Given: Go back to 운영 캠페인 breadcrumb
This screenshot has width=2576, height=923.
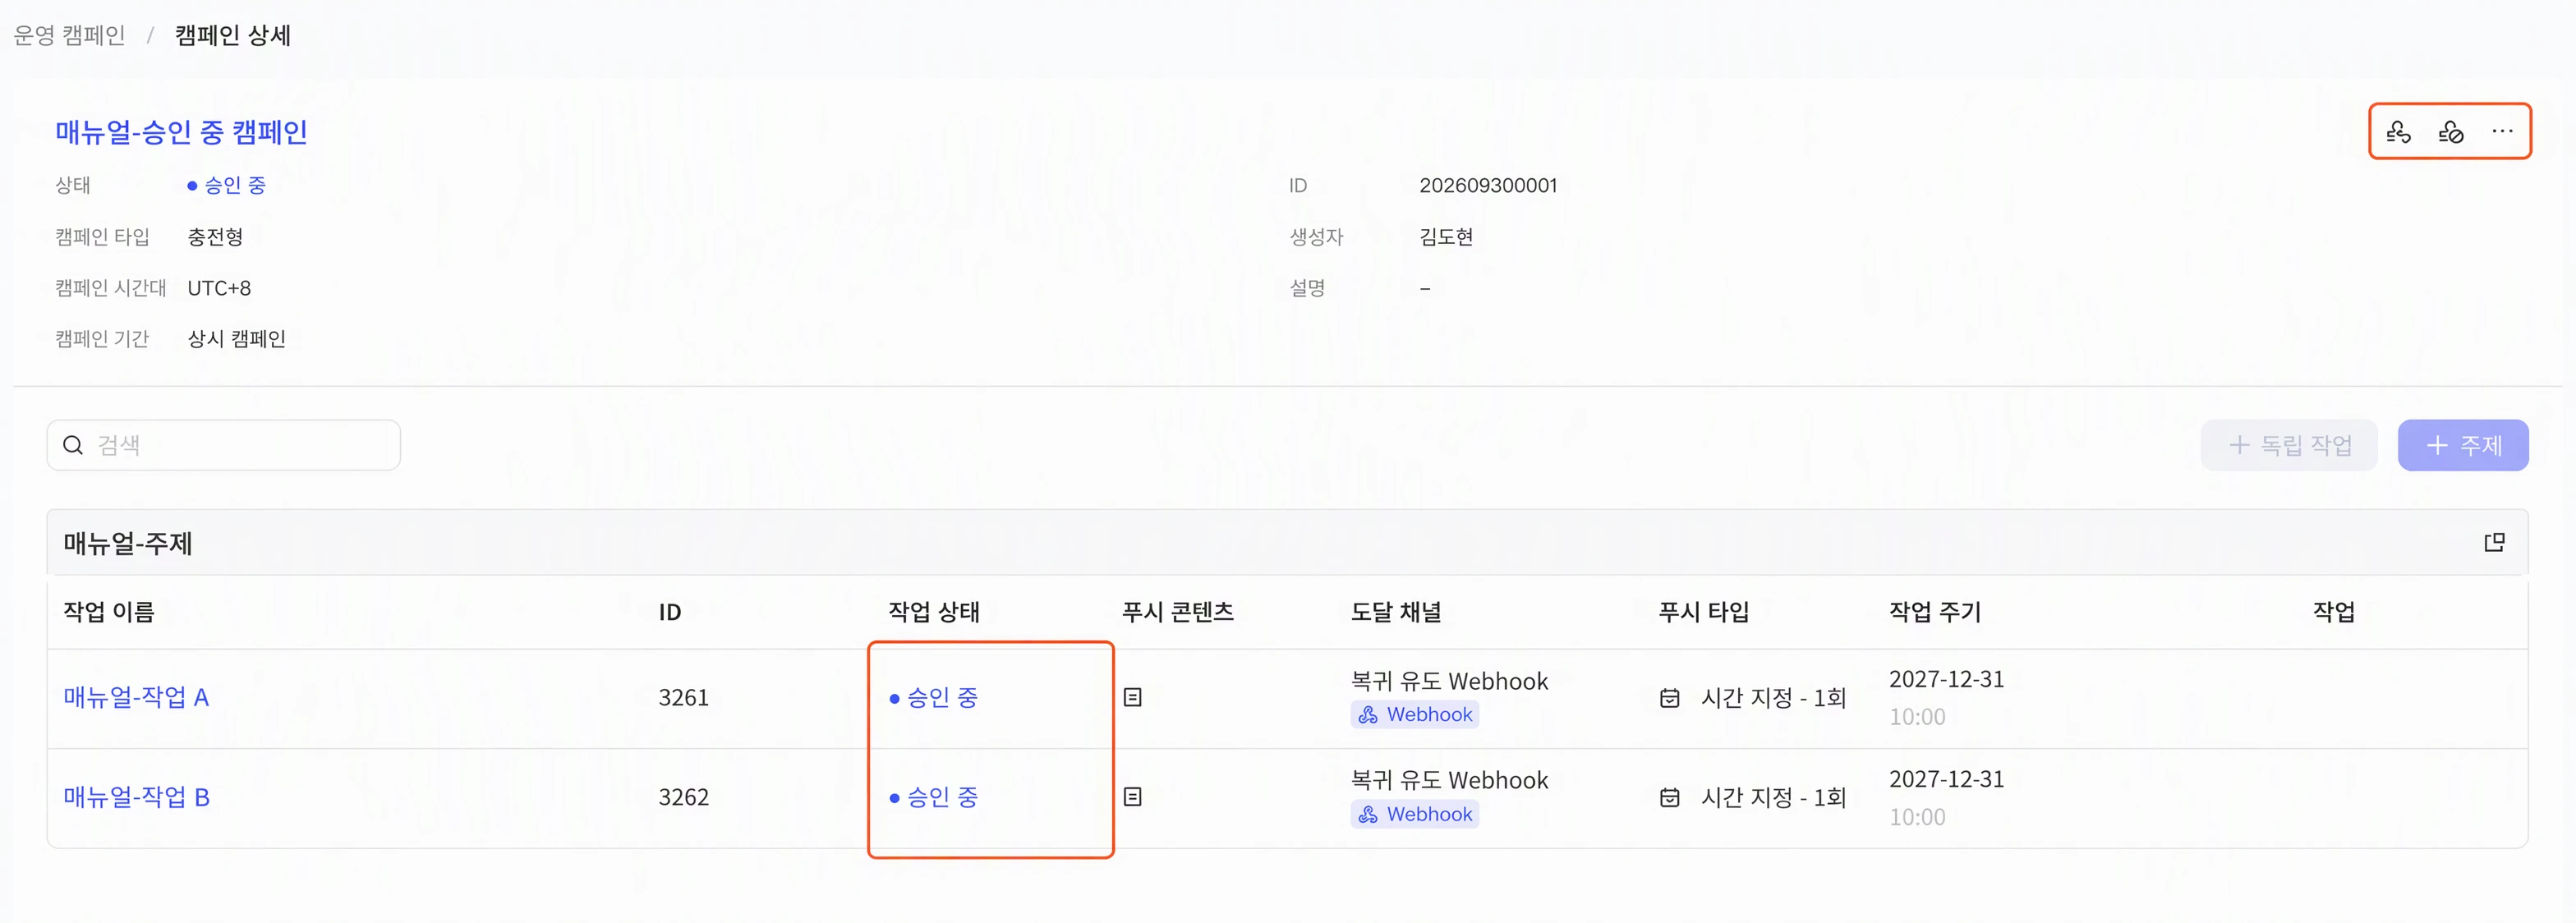Looking at the screenshot, I should point(69,35).
